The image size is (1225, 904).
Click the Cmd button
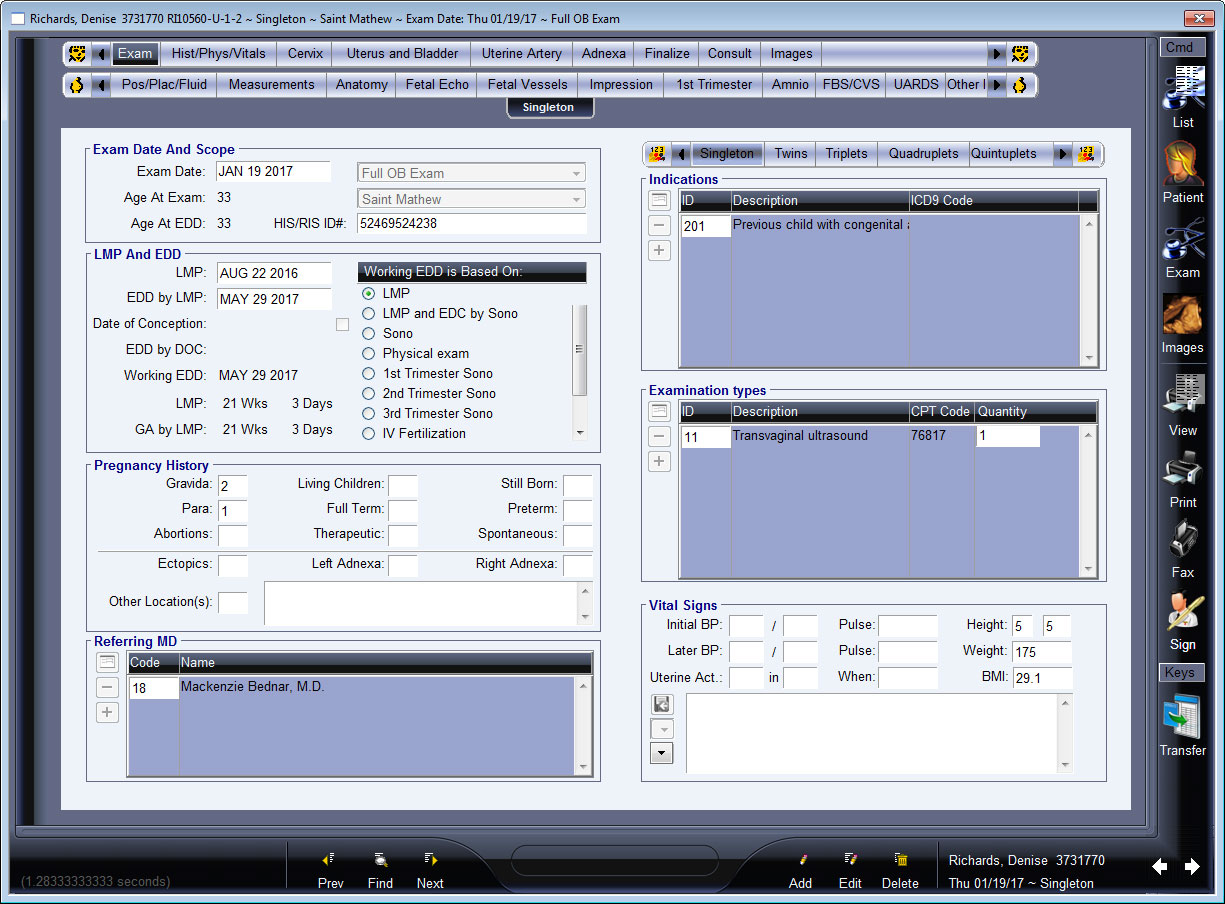click(1182, 47)
